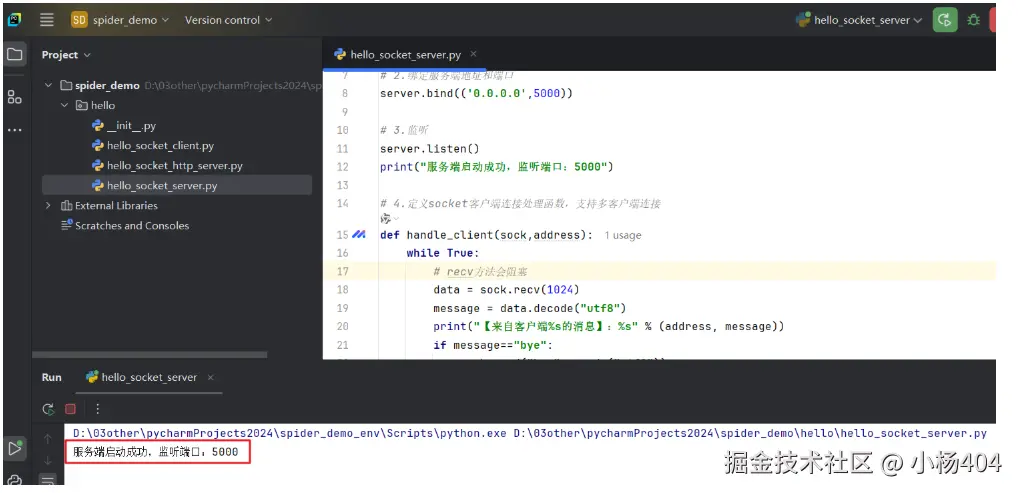Click the down arrow in the Run console
Image resolution: width=1018 pixels, height=493 pixels.
(47, 461)
